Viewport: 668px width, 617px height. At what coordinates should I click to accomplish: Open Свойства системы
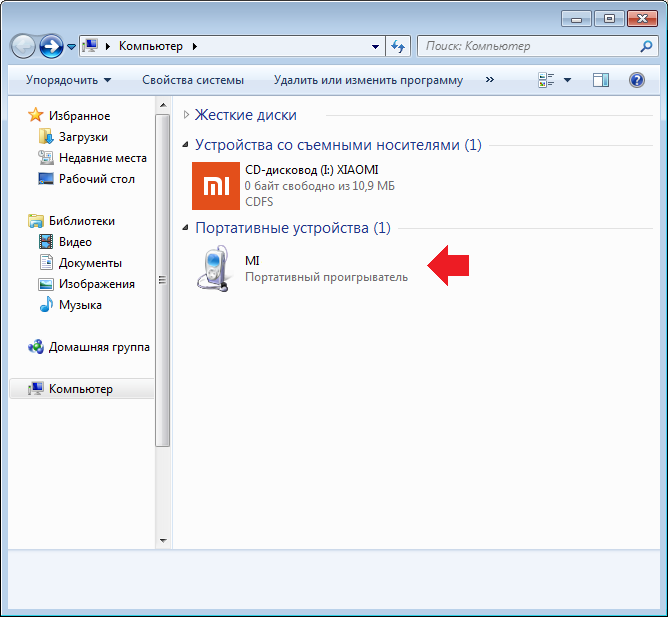[x=193, y=80]
